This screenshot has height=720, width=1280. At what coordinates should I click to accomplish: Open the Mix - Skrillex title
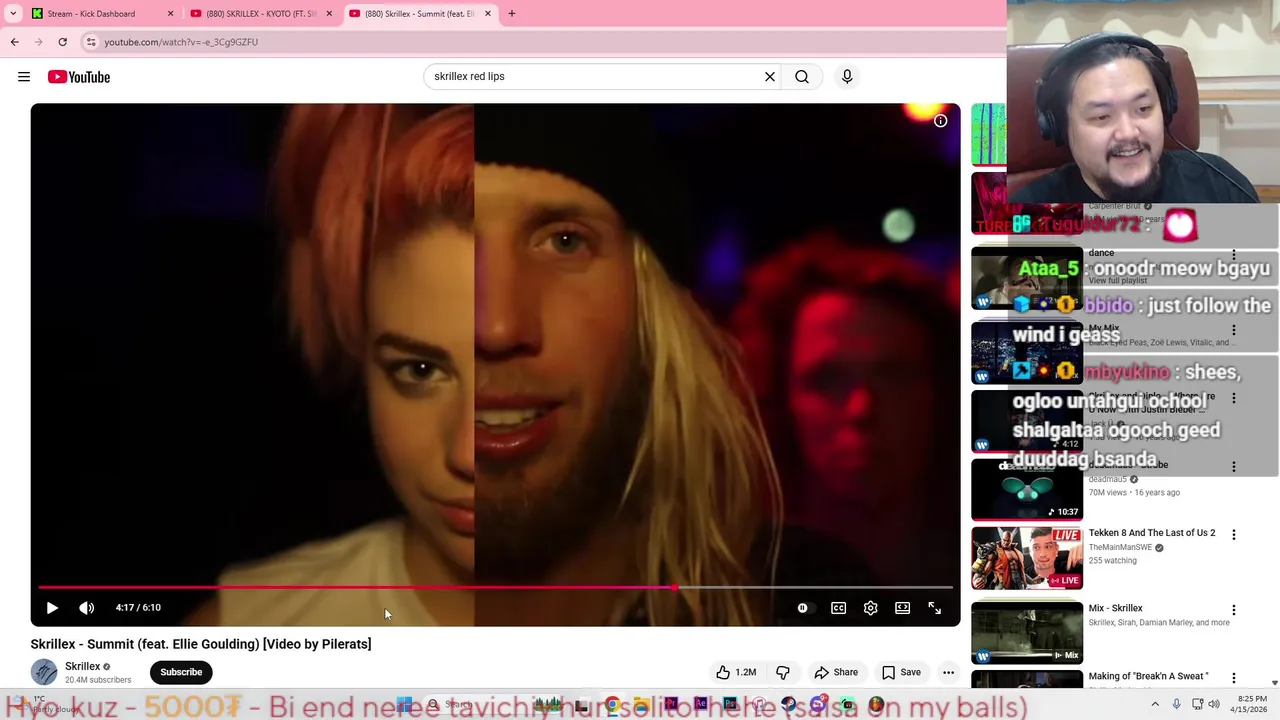[x=1115, y=608]
